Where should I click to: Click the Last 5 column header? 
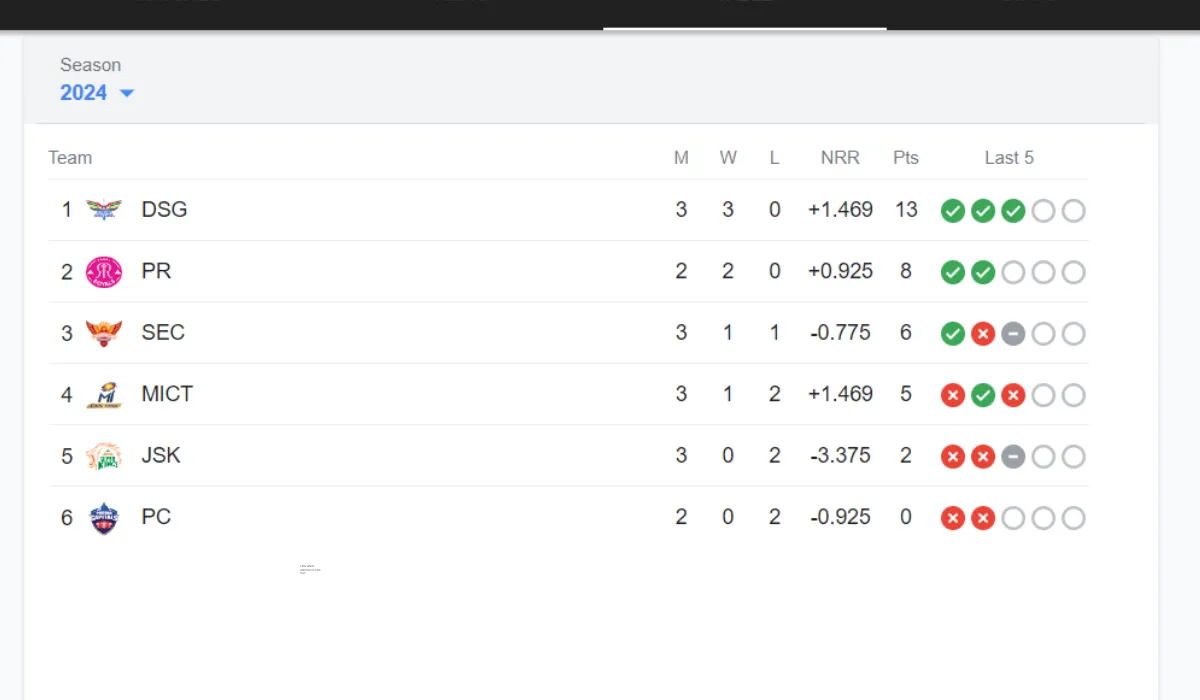pyautogui.click(x=1009, y=158)
